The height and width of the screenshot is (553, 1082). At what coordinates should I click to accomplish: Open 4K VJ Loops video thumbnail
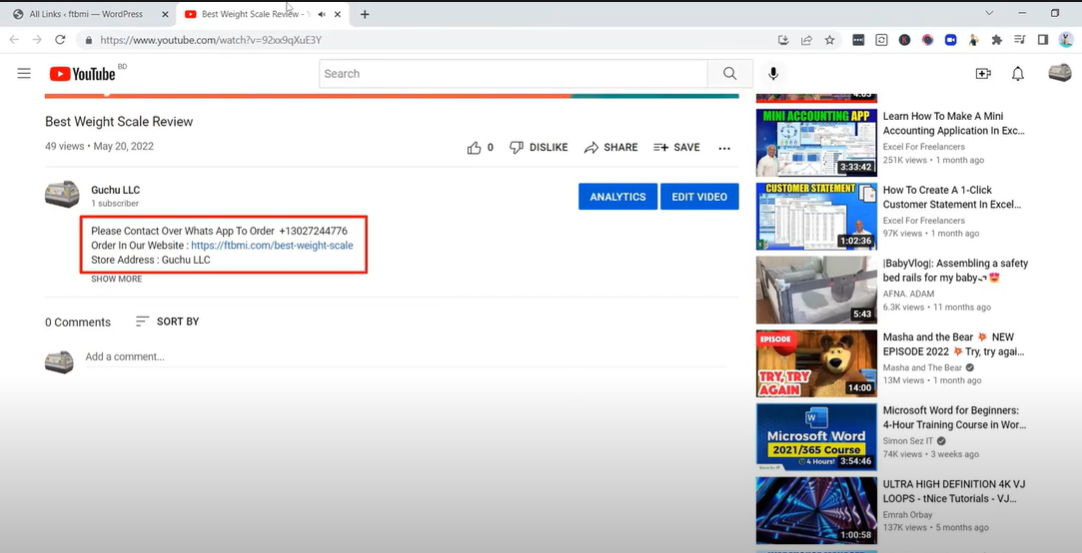click(x=816, y=511)
